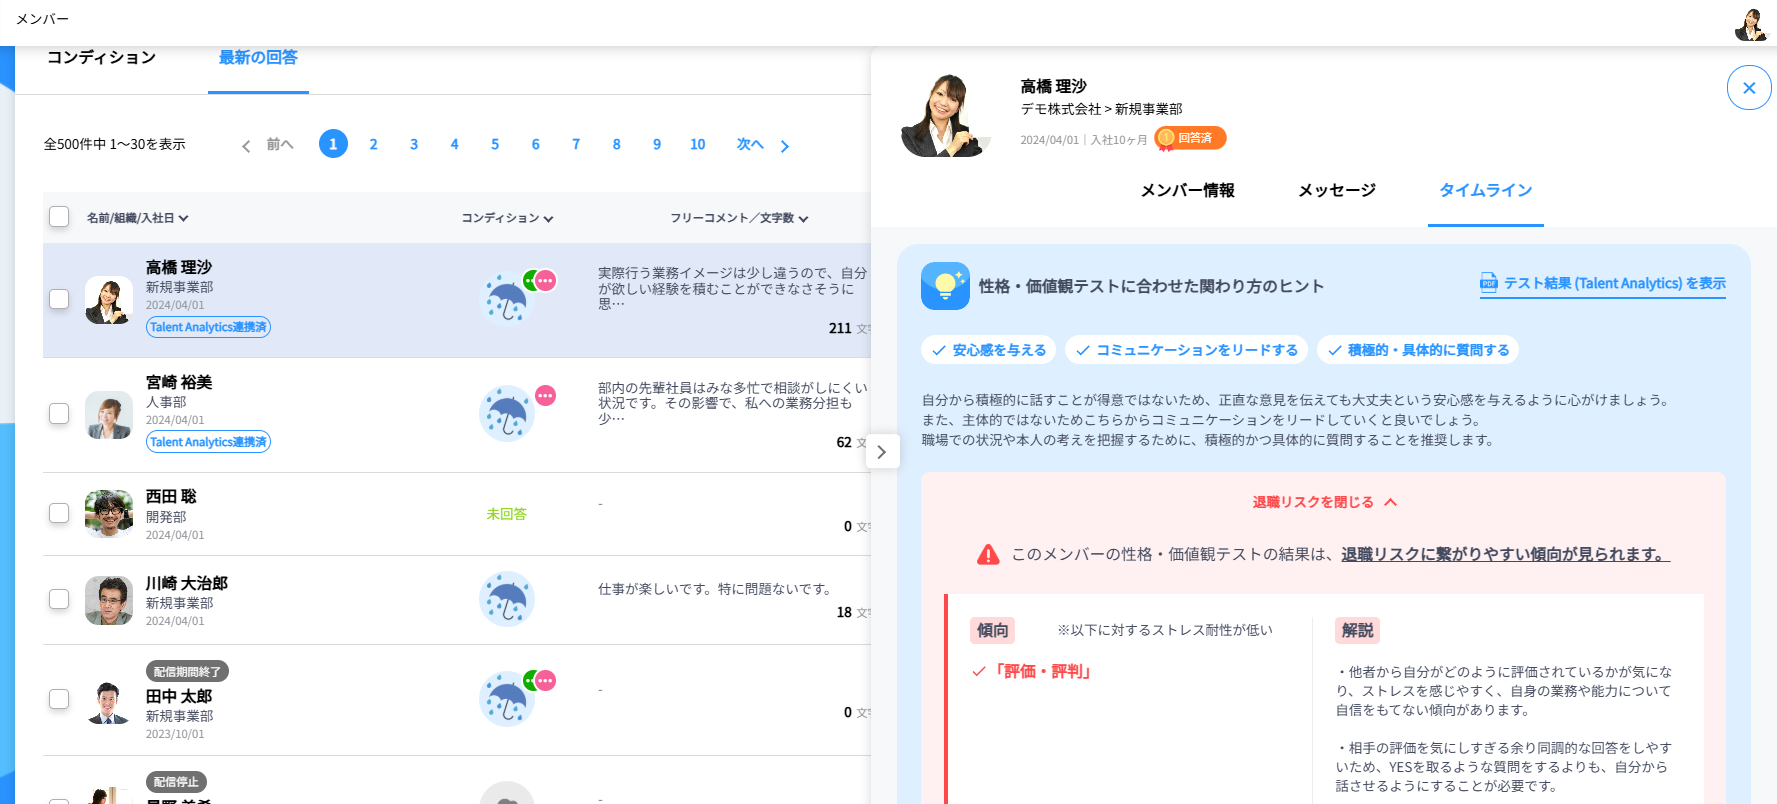
Task: Click pink message bubble on 田中 太郎 row
Action: [x=545, y=681]
